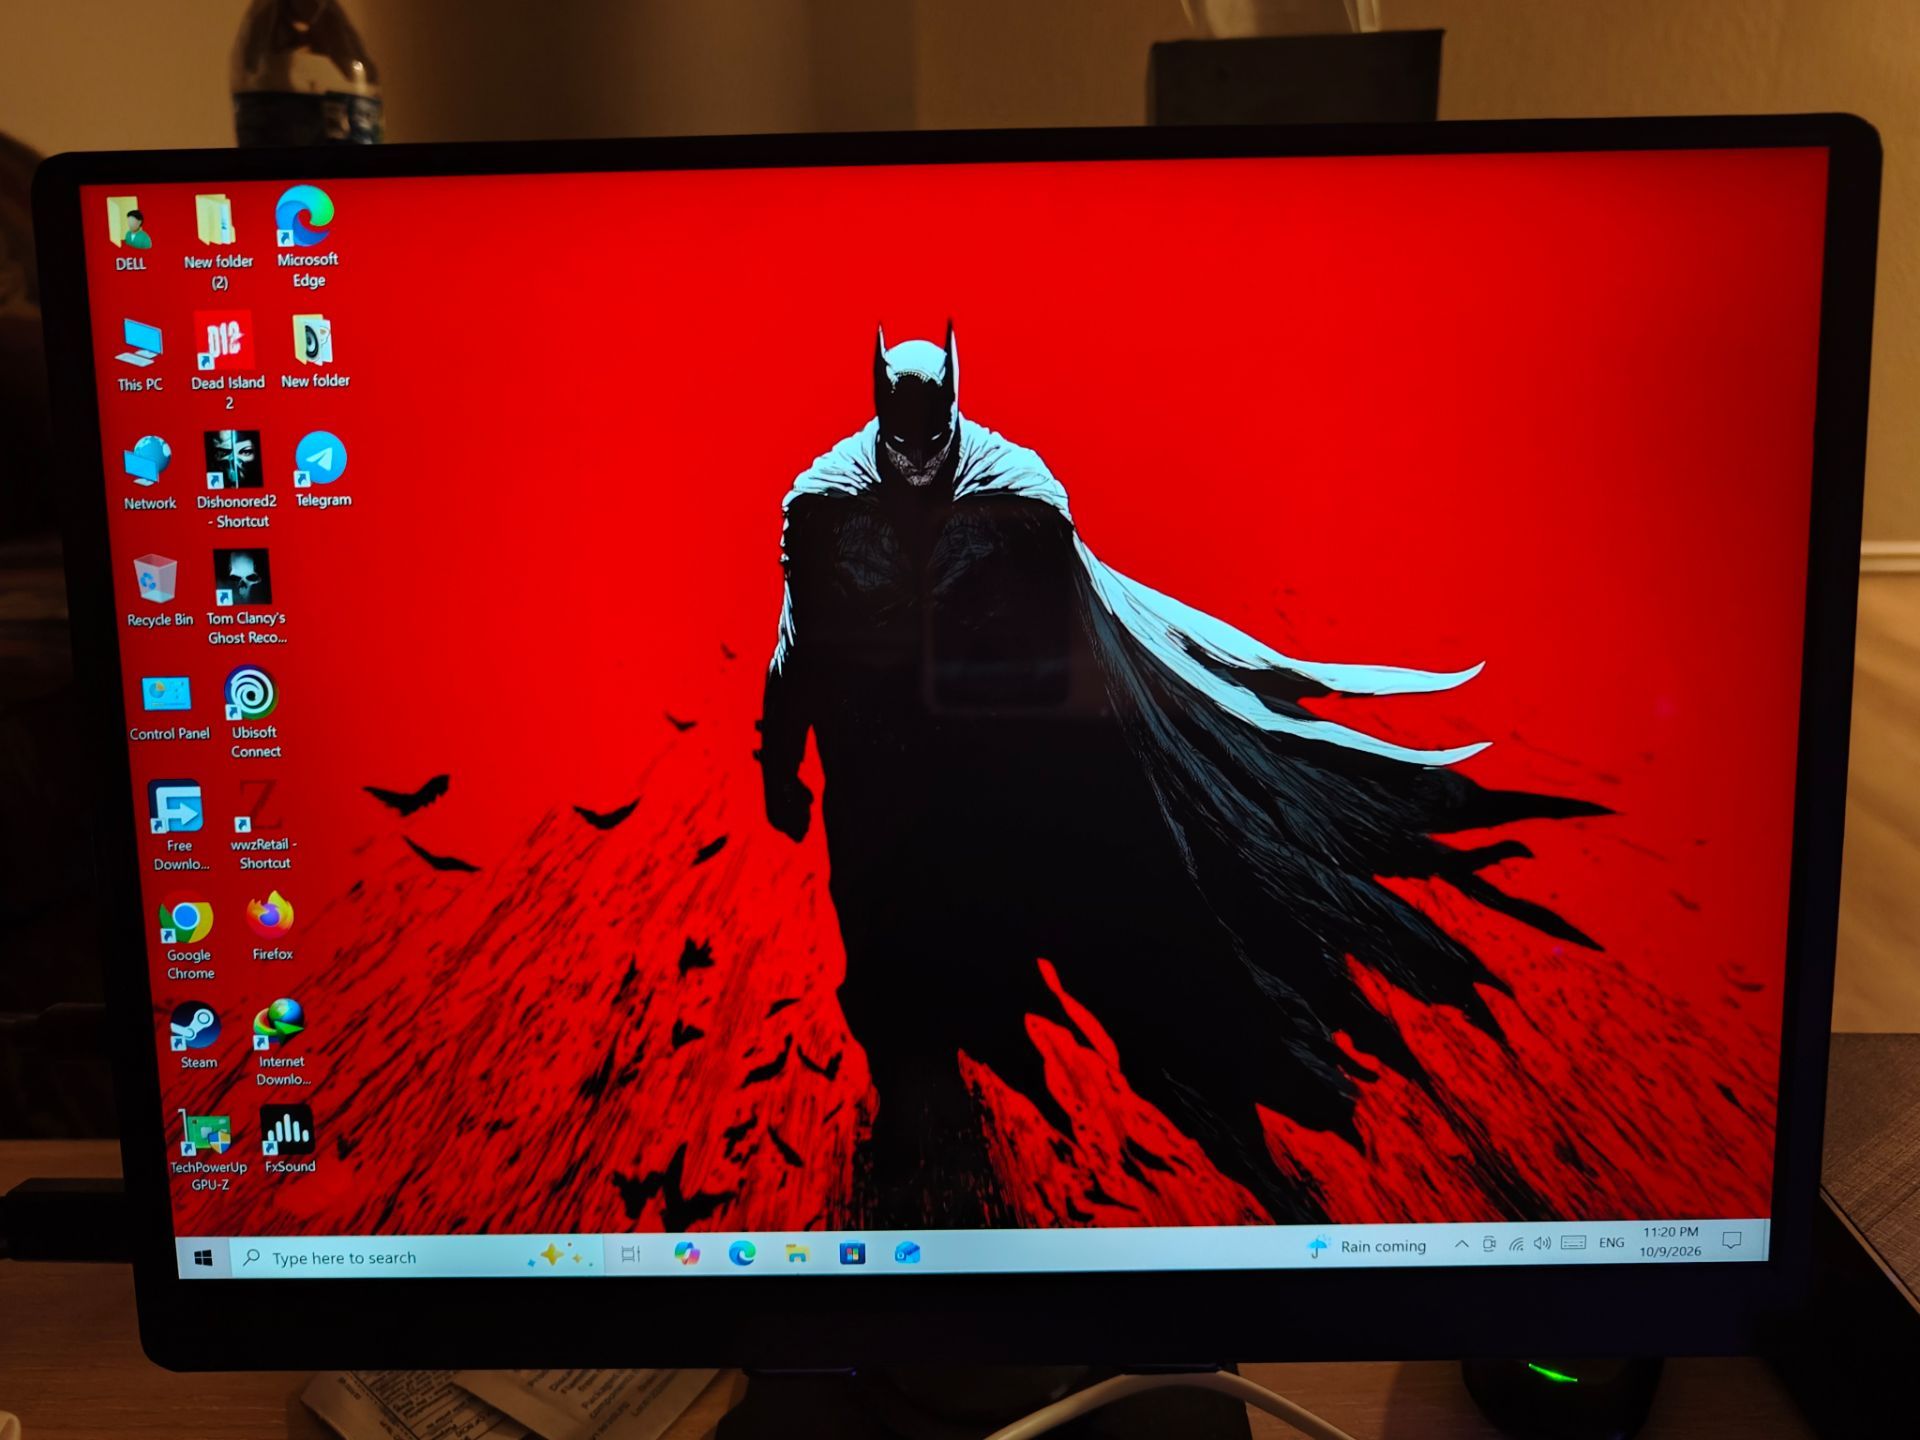The width and height of the screenshot is (1920, 1440).
Task: Open the Action Center notifications icon
Action: [1732, 1241]
